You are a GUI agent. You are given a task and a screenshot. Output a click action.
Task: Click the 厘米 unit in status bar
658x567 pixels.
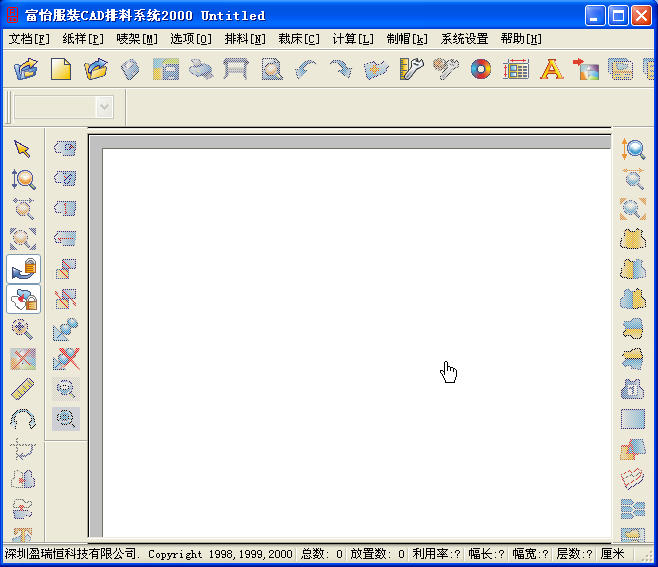(x=612, y=554)
